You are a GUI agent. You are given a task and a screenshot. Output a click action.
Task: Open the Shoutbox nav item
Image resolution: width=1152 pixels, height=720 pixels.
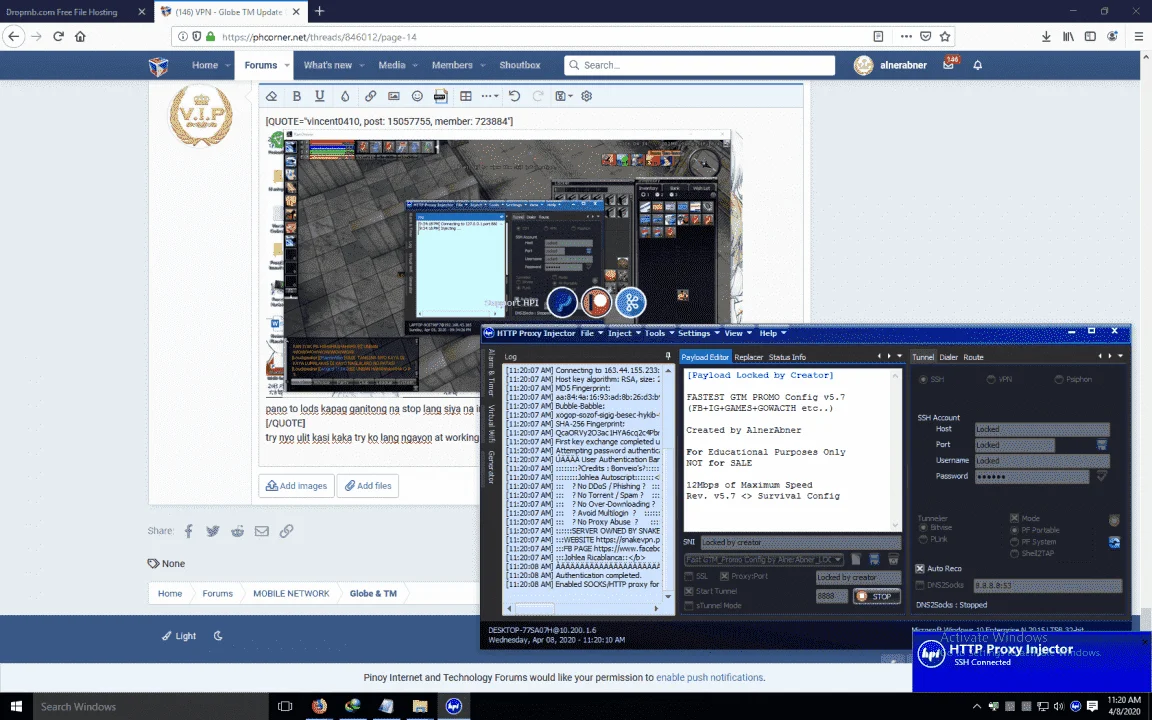pos(519,65)
